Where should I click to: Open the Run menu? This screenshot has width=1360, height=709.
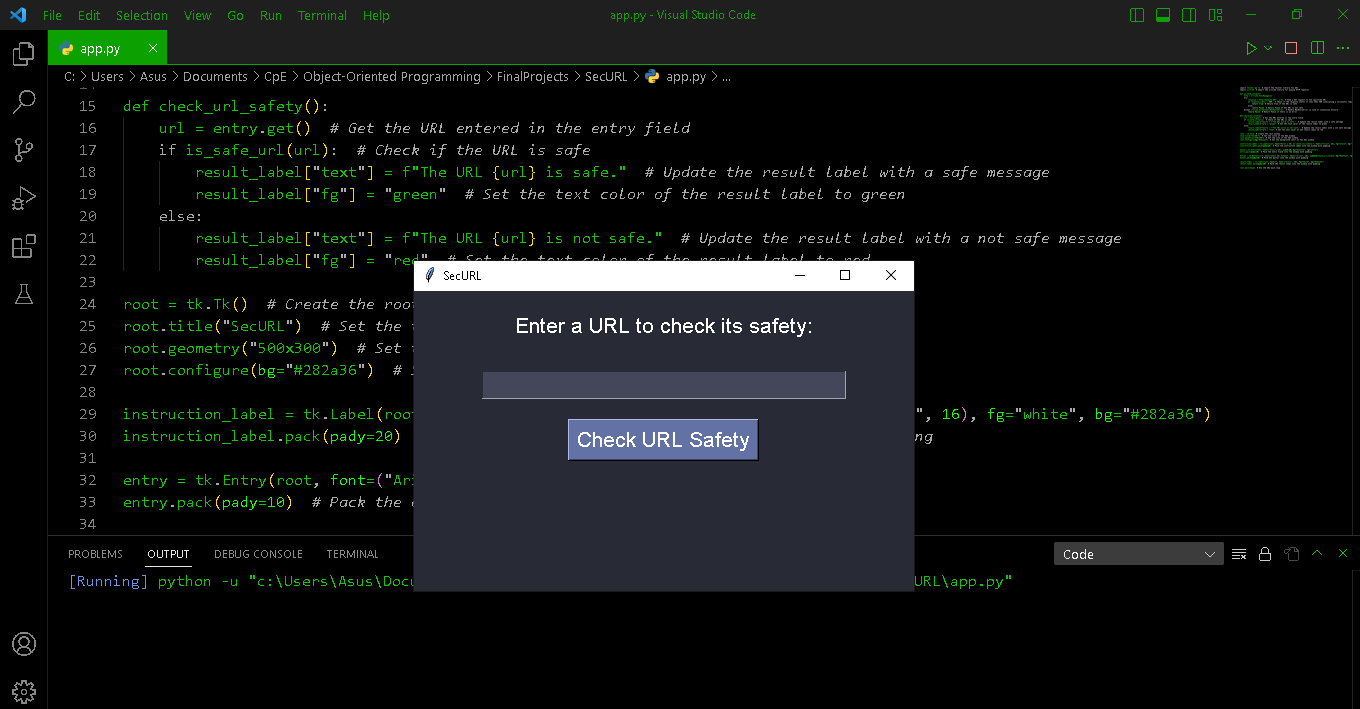pos(270,15)
